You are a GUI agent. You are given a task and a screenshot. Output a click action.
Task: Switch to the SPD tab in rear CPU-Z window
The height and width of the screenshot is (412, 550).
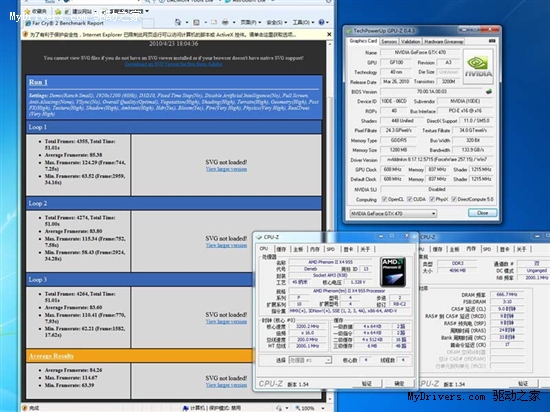click(487, 249)
